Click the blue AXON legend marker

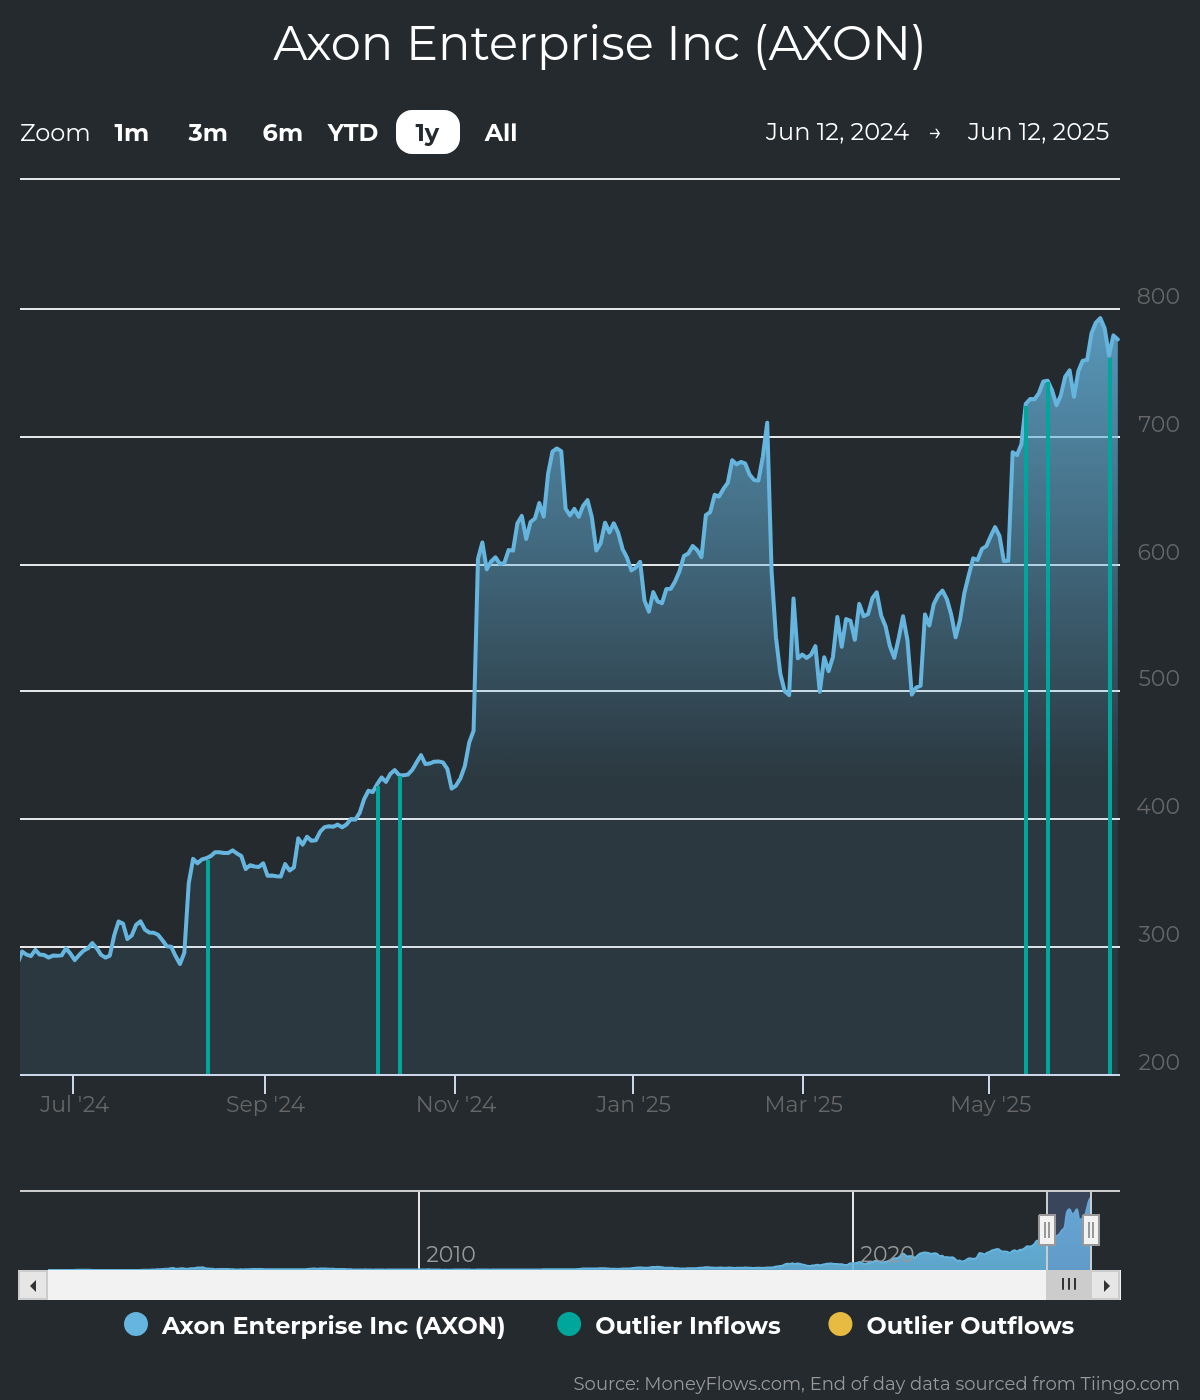click(x=136, y=1324)
